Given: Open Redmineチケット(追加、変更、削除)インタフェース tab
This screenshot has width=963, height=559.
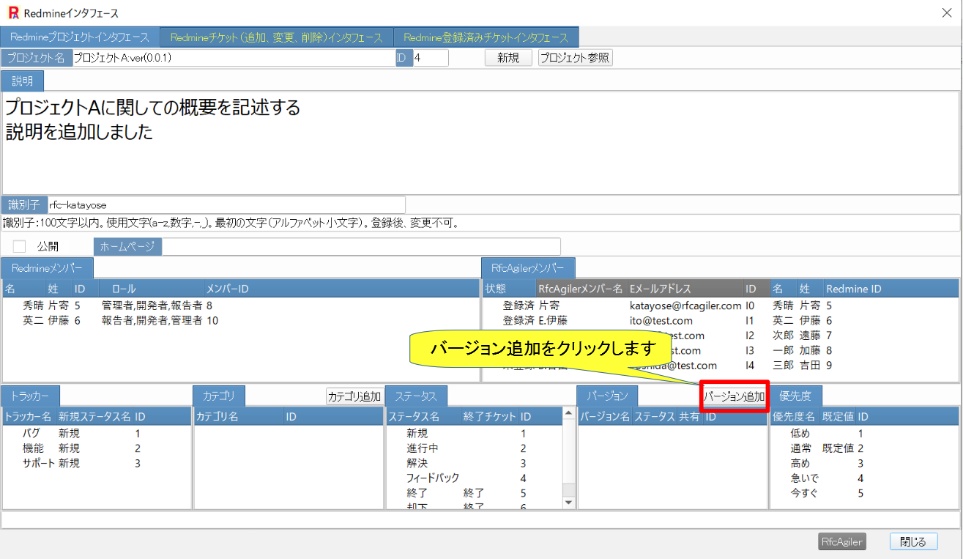Looking at the screenshot, I should pyautogui.click(x=276, y=37).
